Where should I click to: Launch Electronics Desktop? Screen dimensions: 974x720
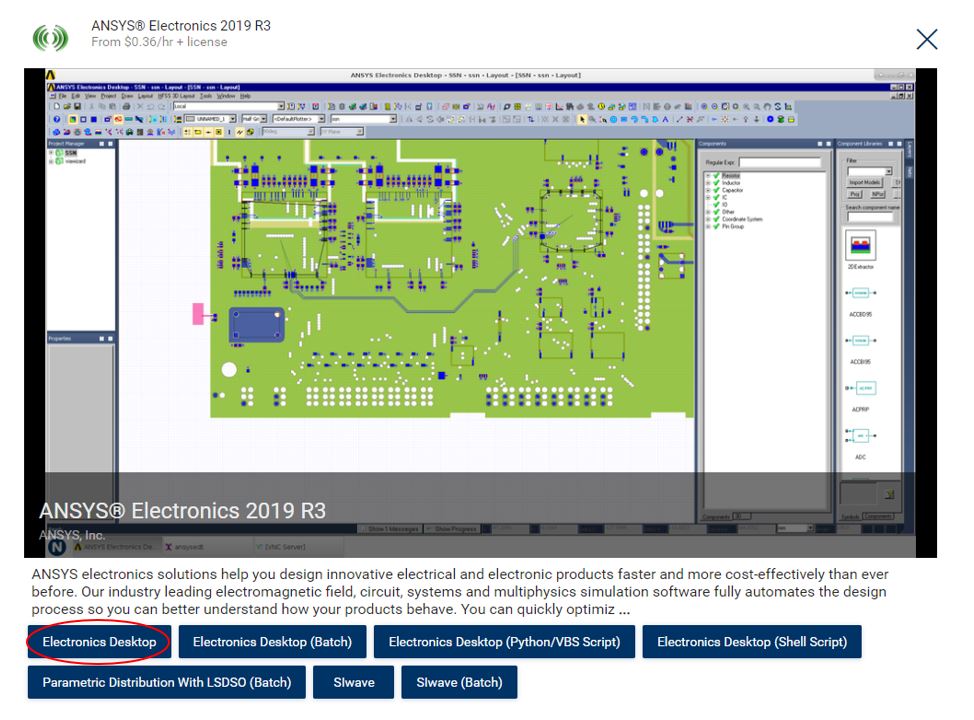[x=99, y=642]
